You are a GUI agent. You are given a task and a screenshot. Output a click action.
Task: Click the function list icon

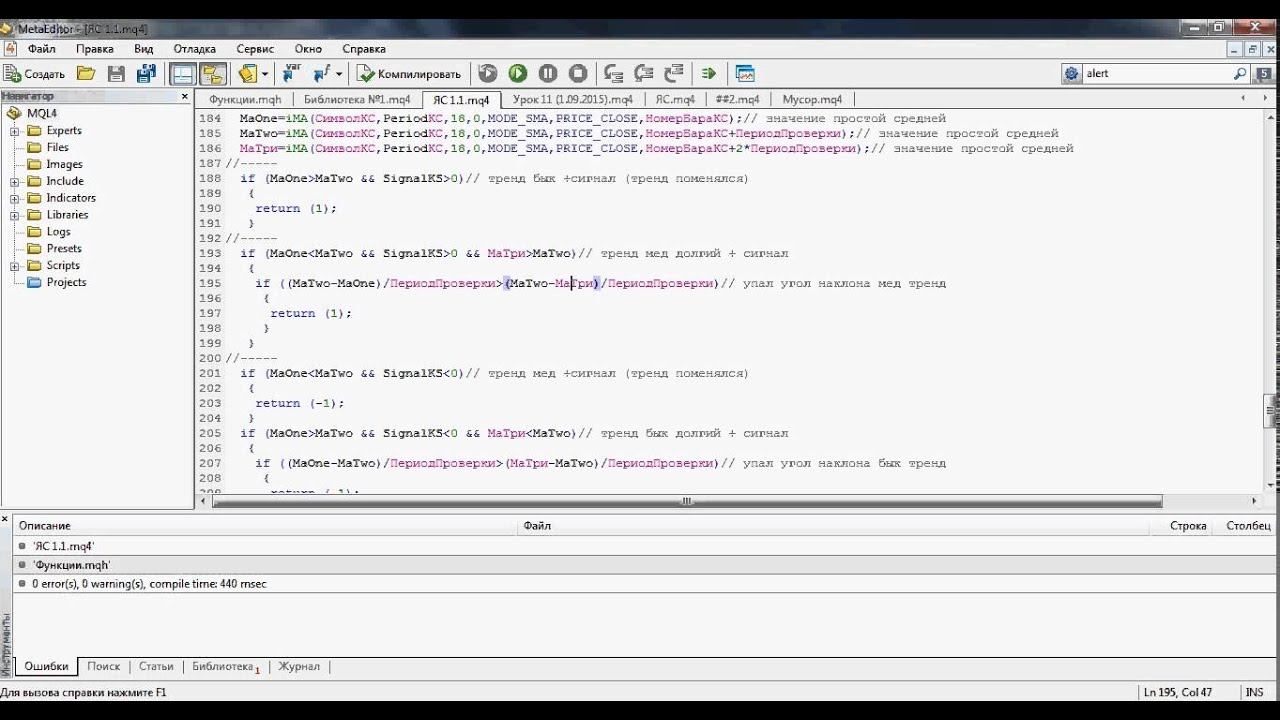pos(321,73)
